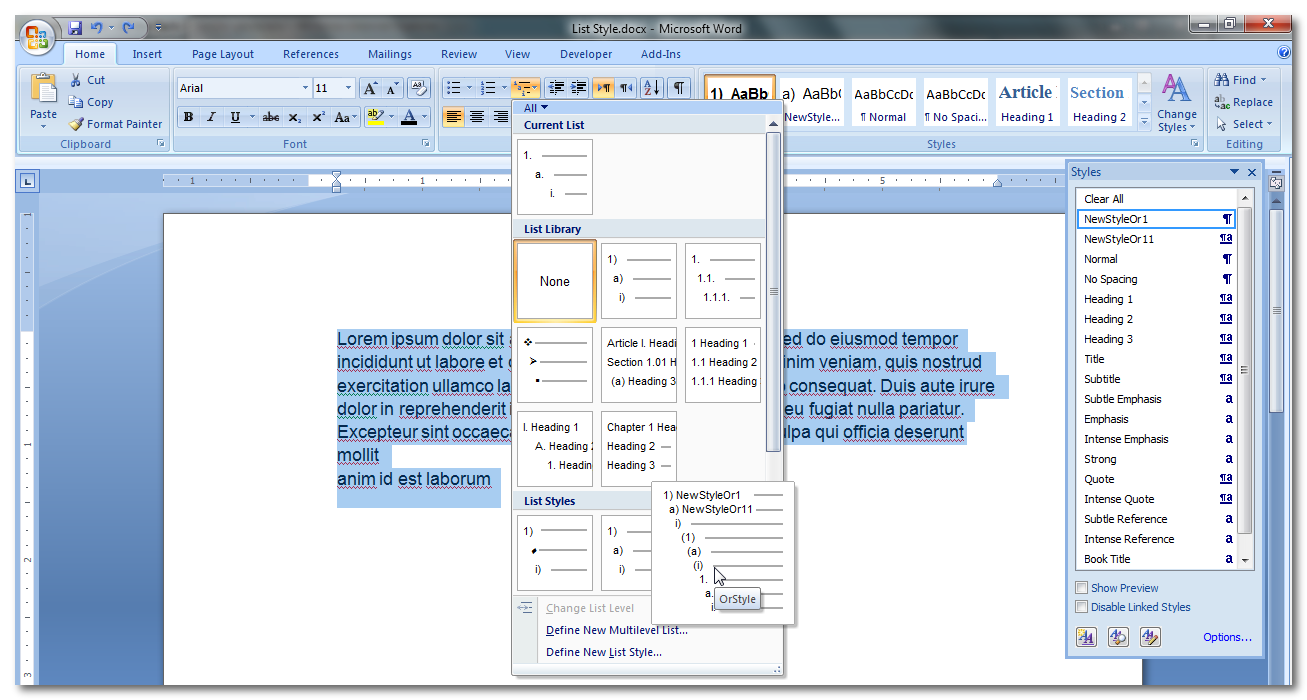Click the Options link in Styles pane
This screenshot has width=1307, height=700.
(1227, 637)
